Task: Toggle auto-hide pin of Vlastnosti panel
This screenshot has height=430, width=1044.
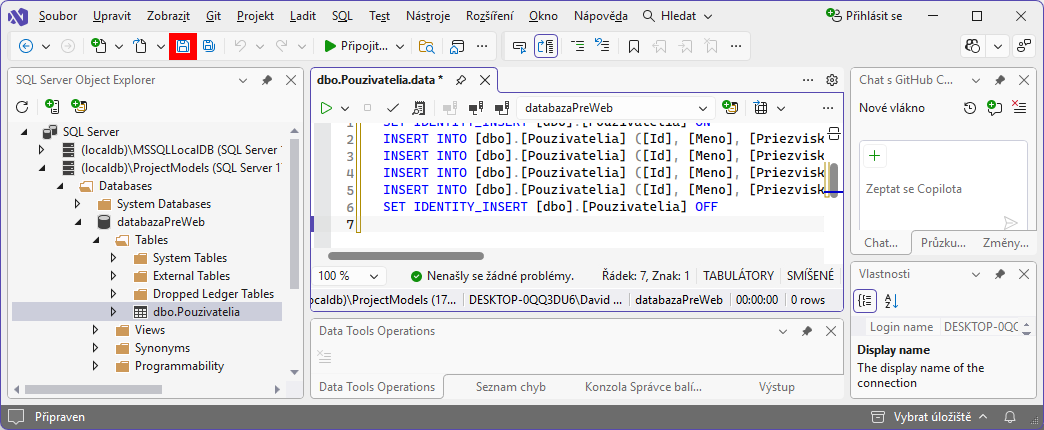Action: 1000,274
